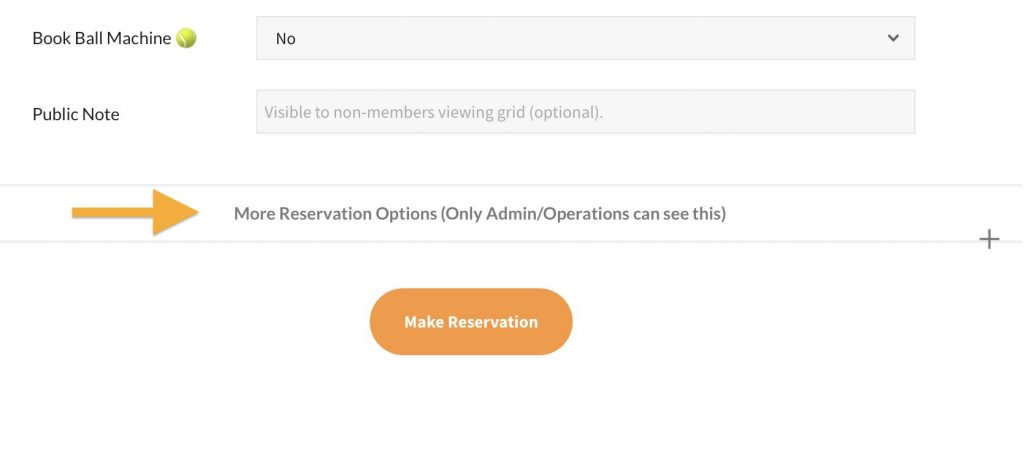Click the "Make Reservation" text on the orange button
This screenshot has height=476, width=1024.
click(471, 322)
